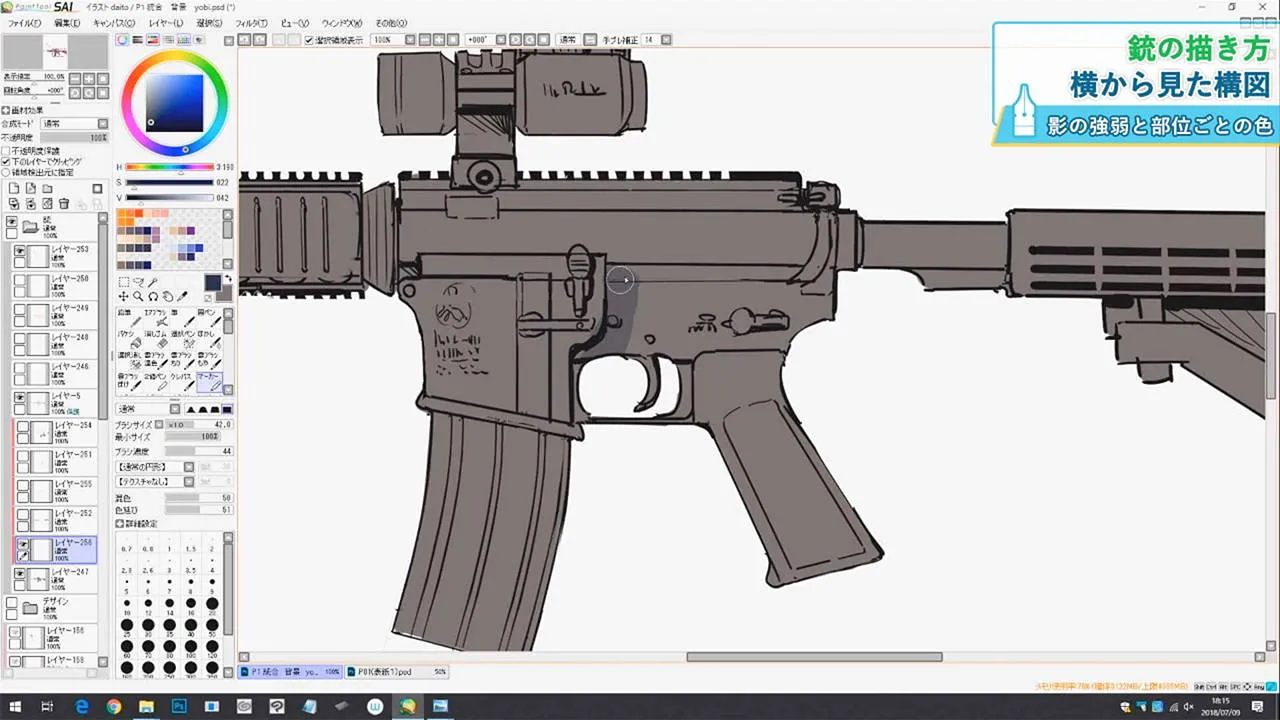Hide レイヤー253 by clicking its eye icon
The image size is (1280, 720).
tap(20, 250)
